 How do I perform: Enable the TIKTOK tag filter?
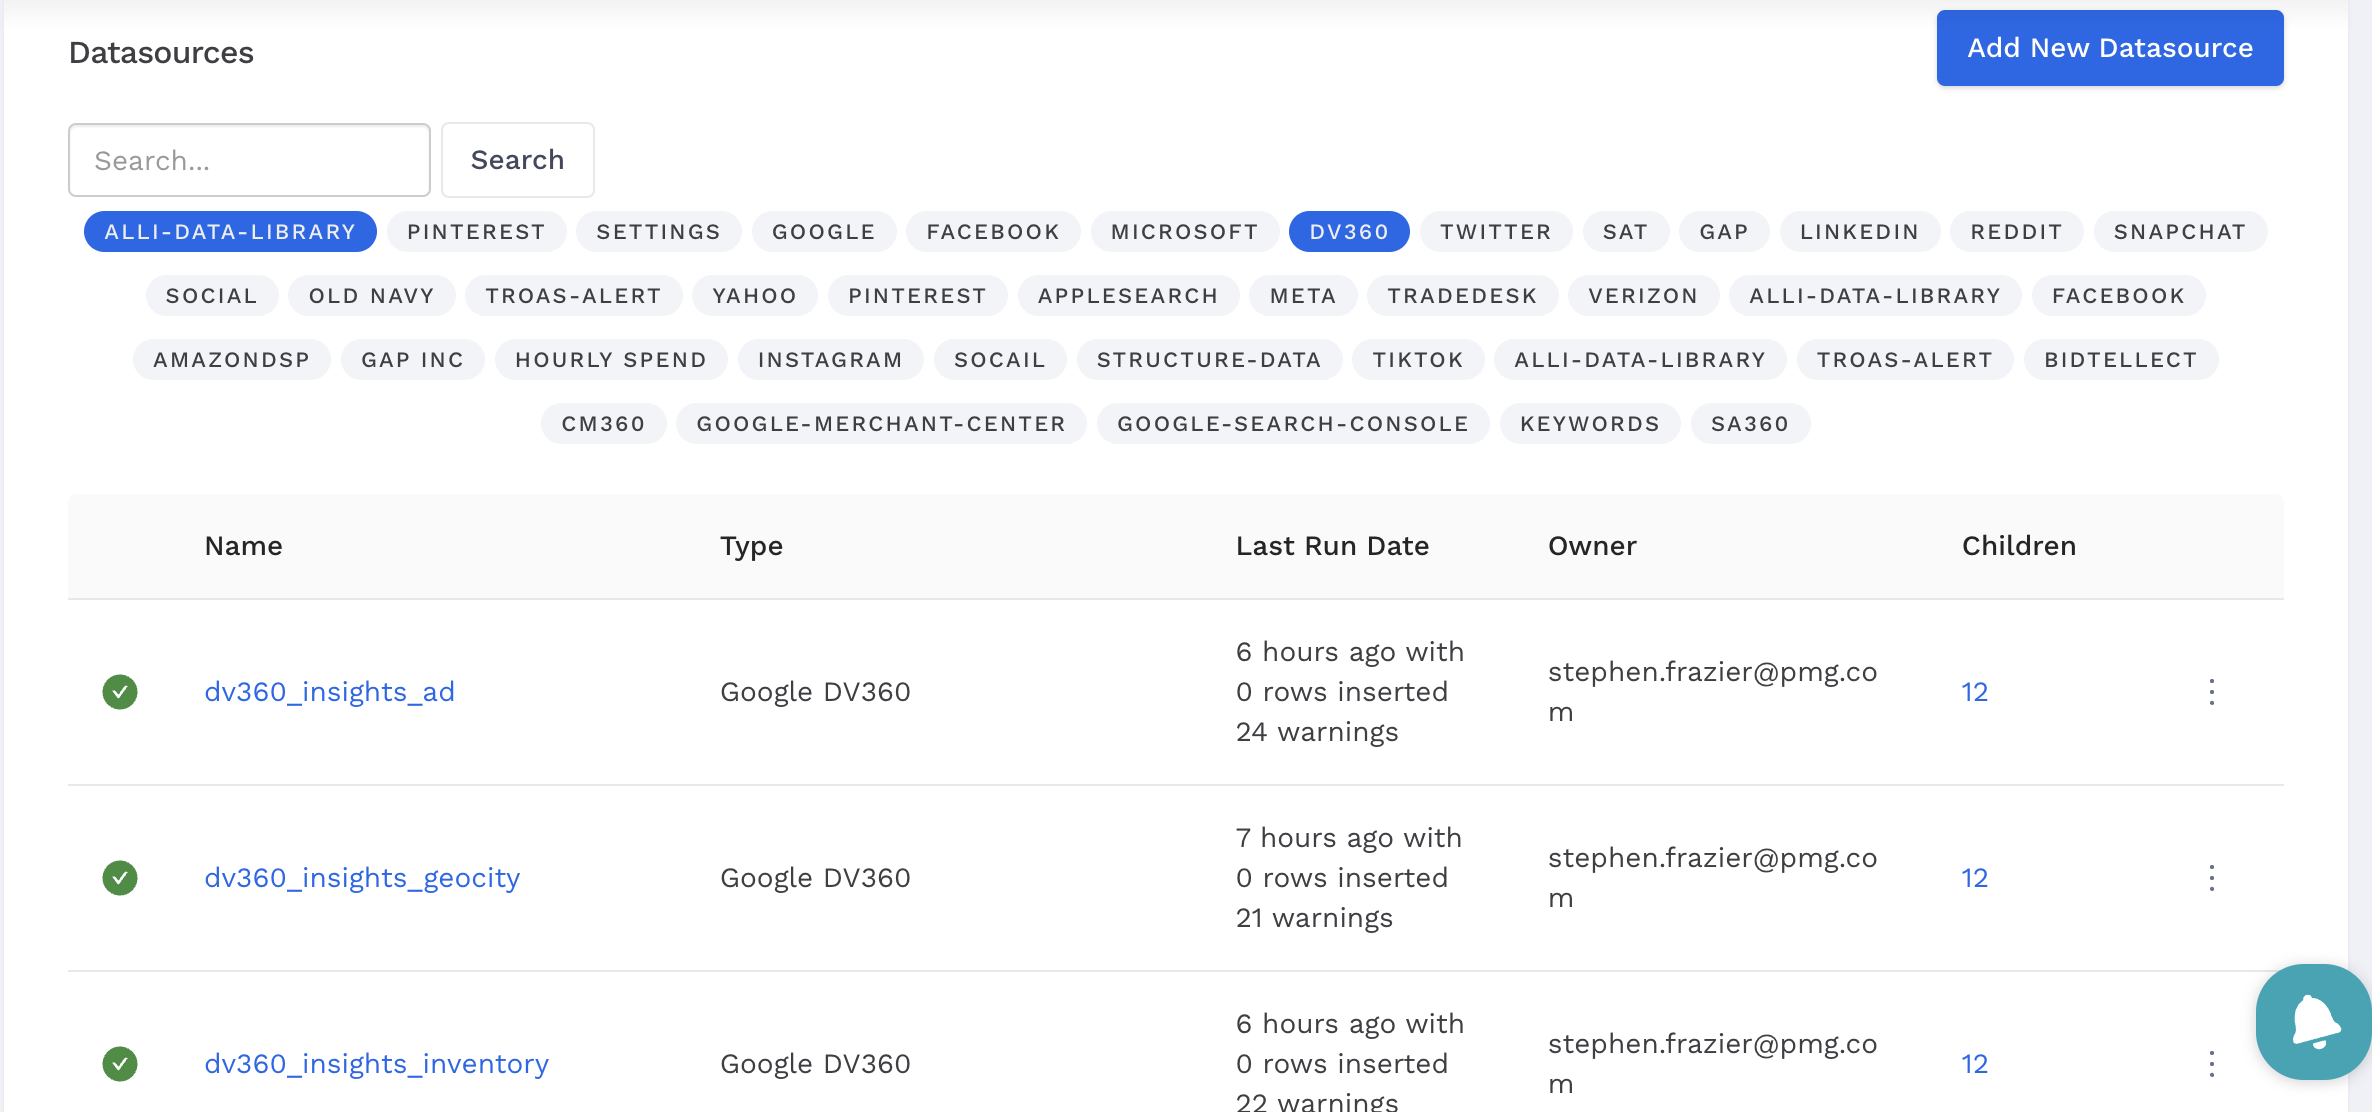[1417, 360]
